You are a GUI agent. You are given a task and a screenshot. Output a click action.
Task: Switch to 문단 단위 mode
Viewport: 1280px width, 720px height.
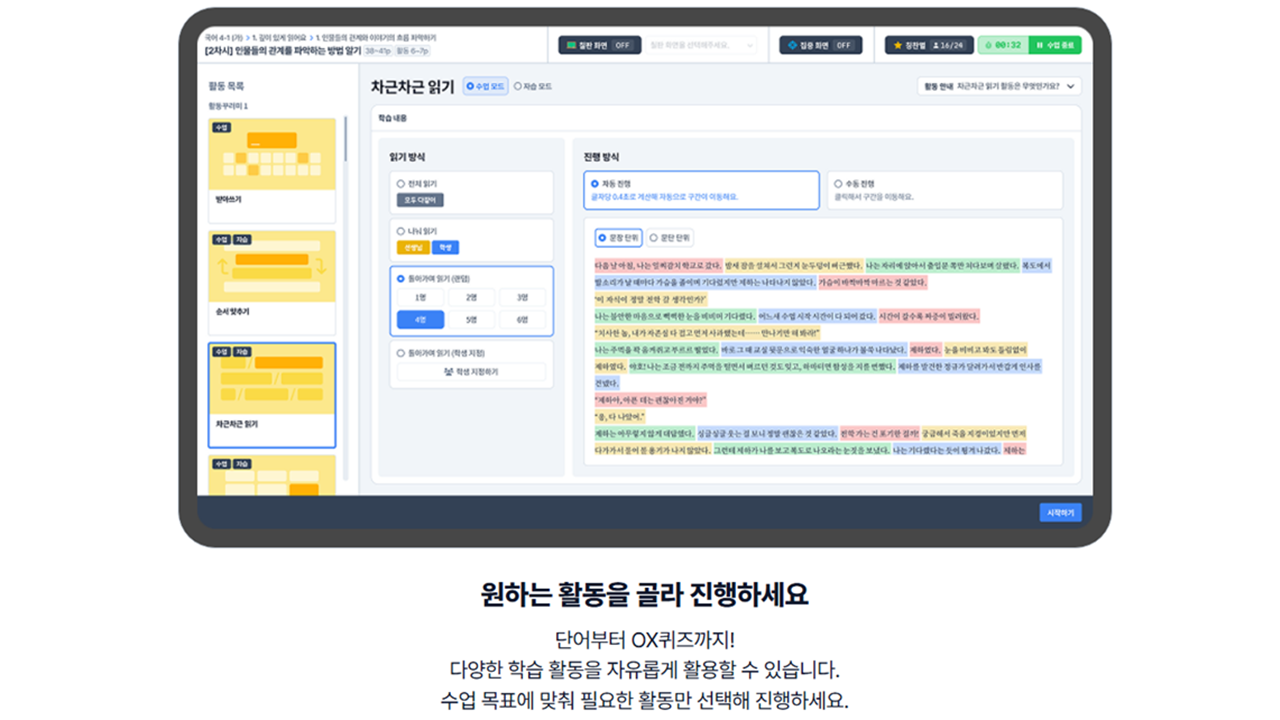pos(670,238)
